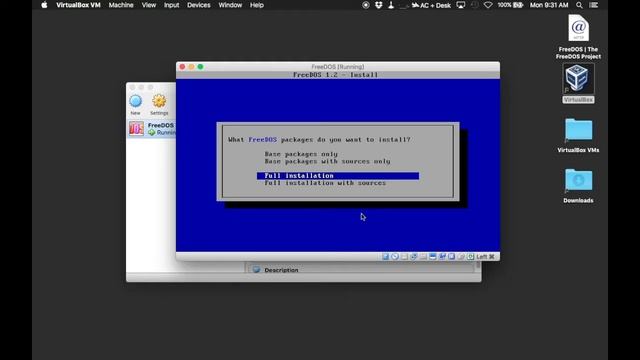This screenshot has width=640, height=360.
Task: Click the optical disc indicator in status bar
Action: point(395,256)
